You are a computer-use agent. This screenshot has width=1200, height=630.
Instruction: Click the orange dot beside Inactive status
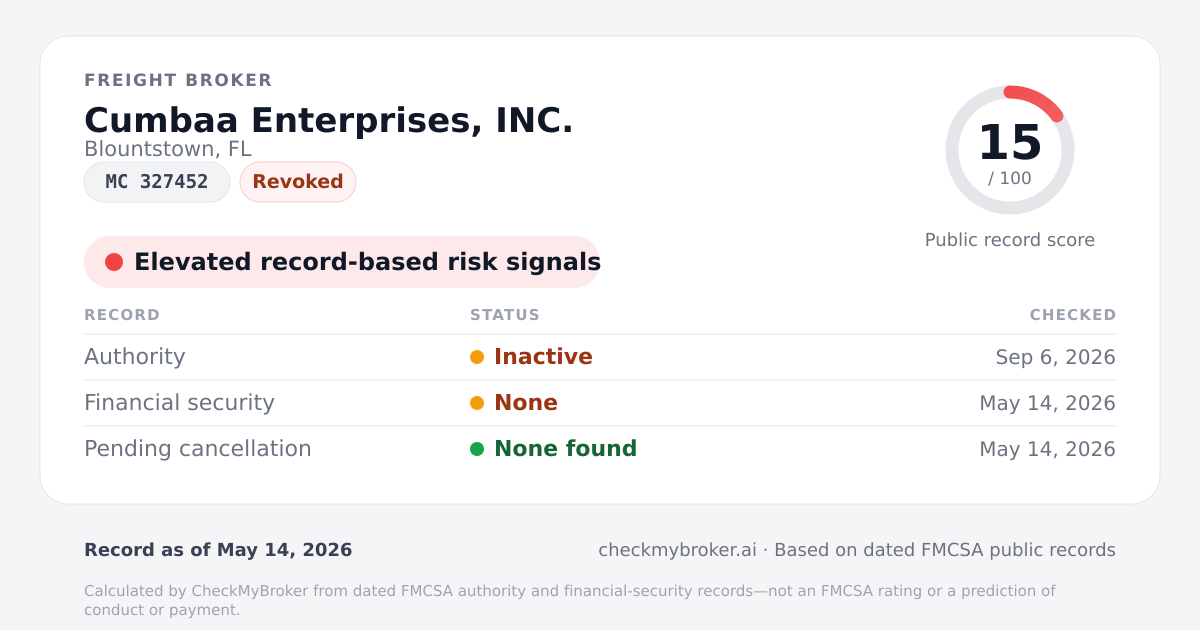pos(477,357)
